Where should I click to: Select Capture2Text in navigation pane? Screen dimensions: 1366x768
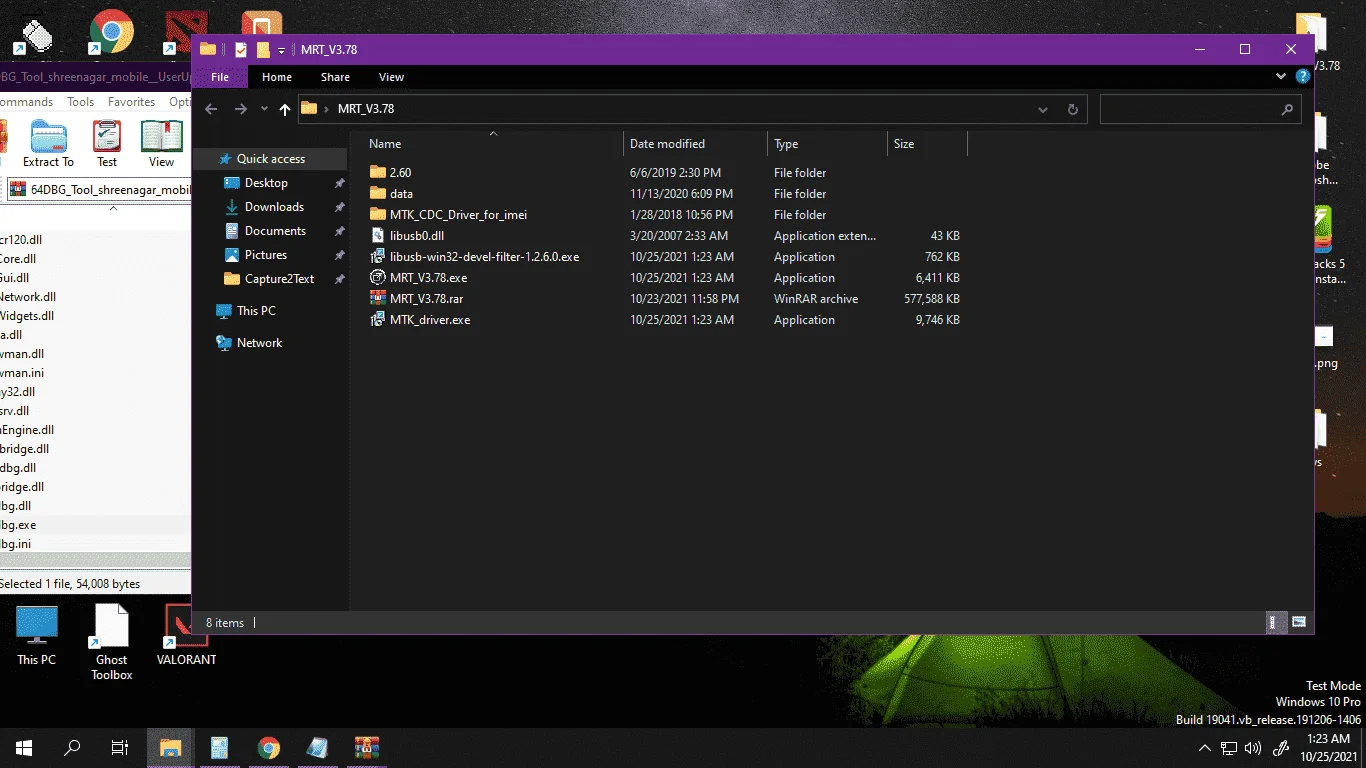pos(279,279)
